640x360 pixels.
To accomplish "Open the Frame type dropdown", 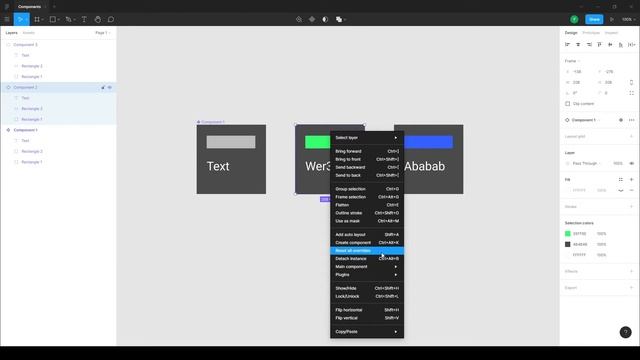I will pos(572,61).
